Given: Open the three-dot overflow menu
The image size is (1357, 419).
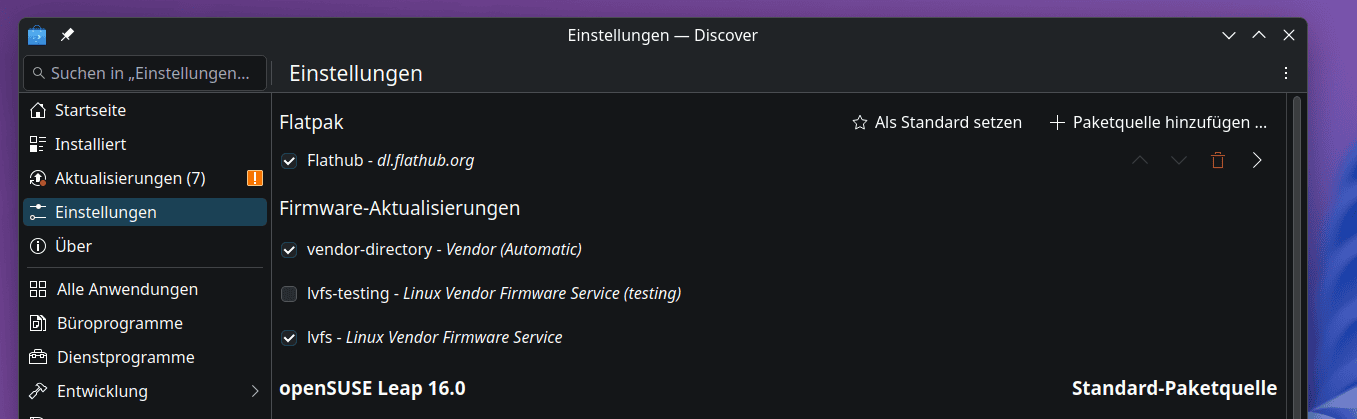Looking at the screenshot, I should point(1286,73).
